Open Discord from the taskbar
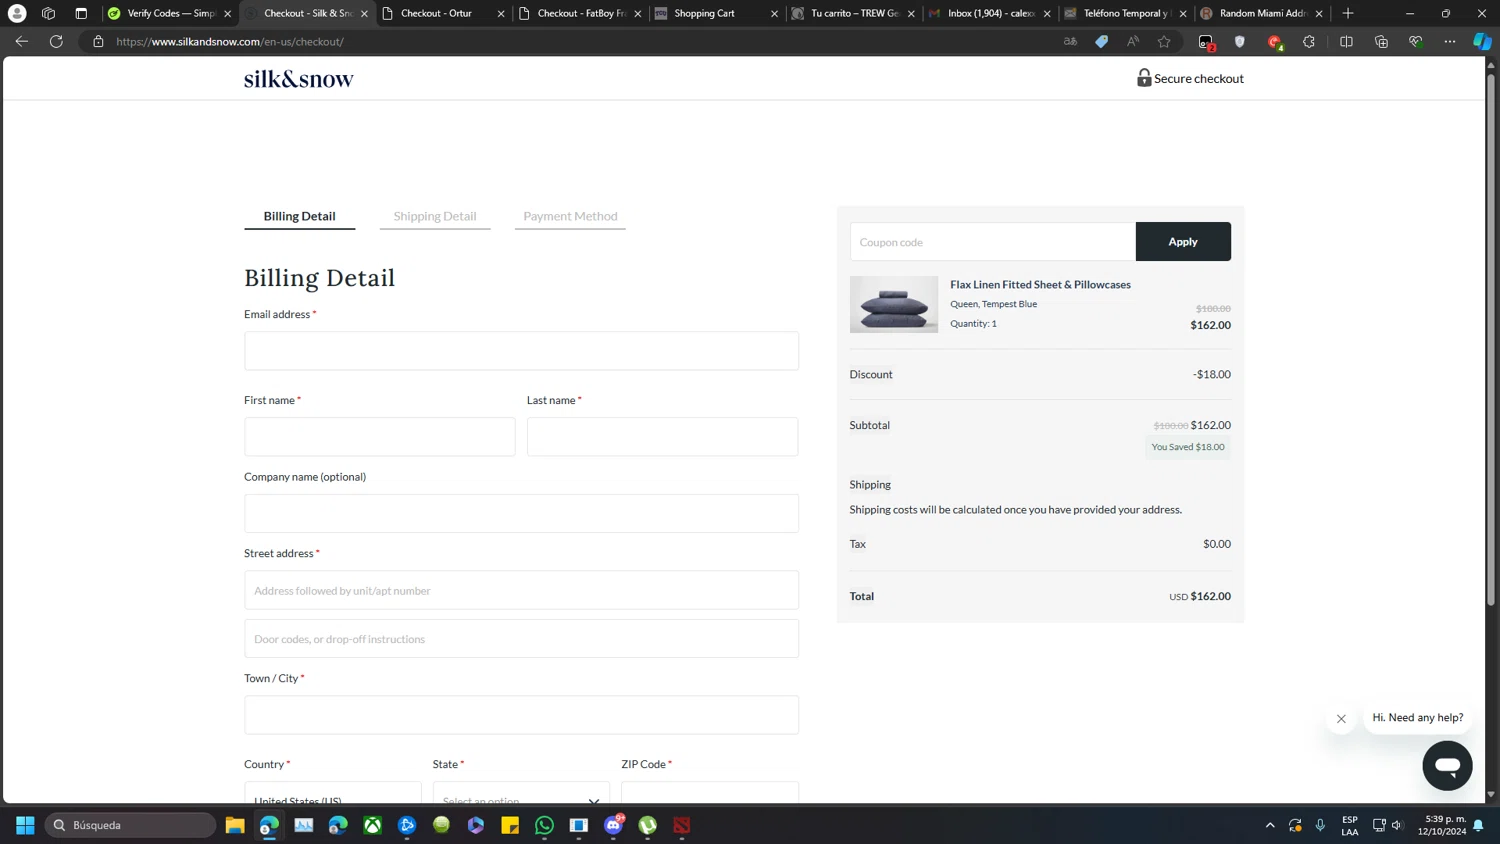Screen dimensions: 1500x844 click(614, 825)
